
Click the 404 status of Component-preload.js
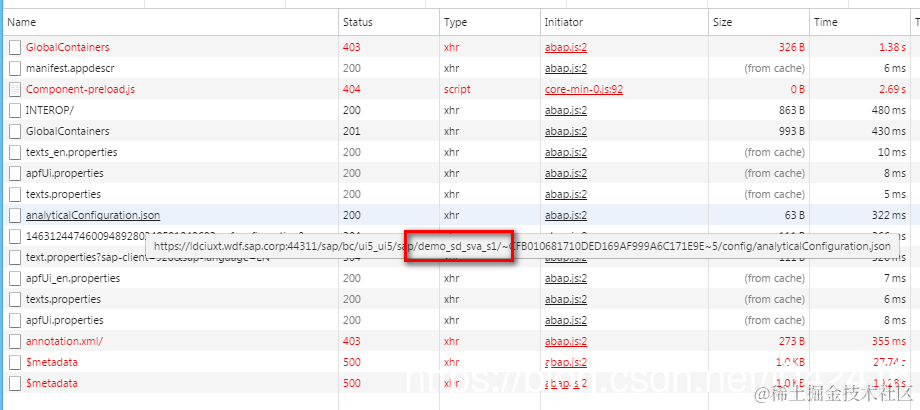(x=351, y=89)
